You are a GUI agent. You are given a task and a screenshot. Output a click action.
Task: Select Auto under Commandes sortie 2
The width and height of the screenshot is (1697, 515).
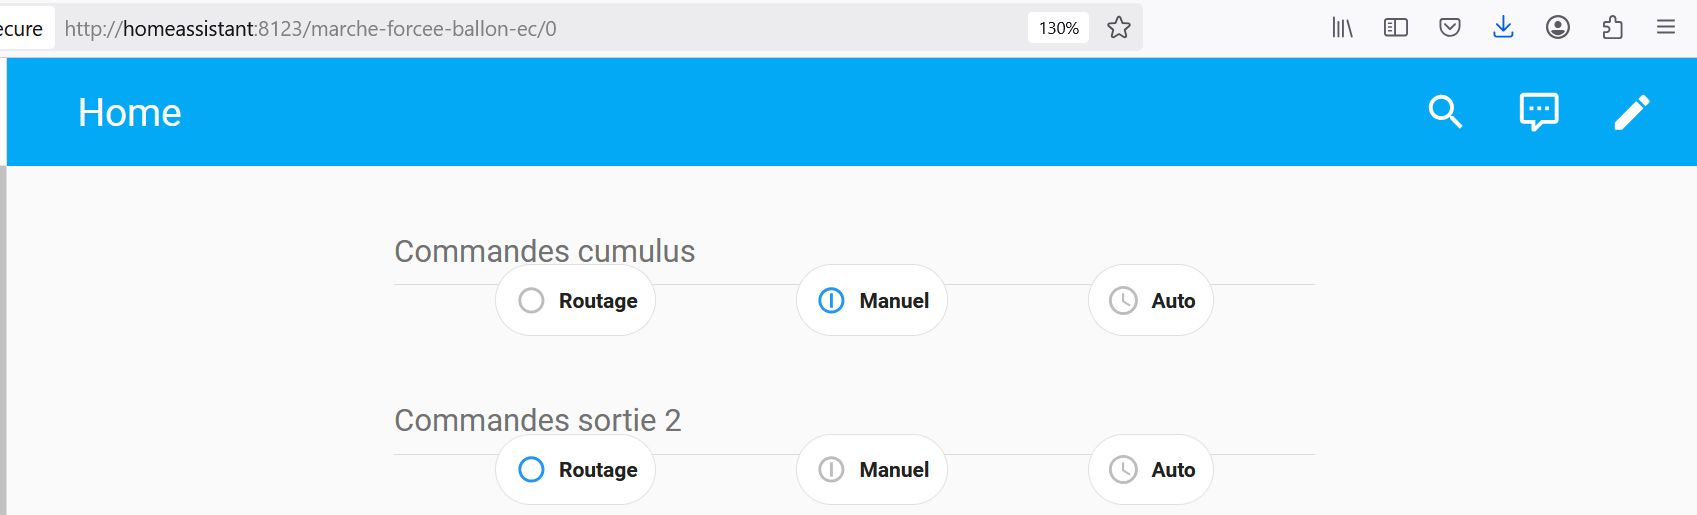point(1151,470)
